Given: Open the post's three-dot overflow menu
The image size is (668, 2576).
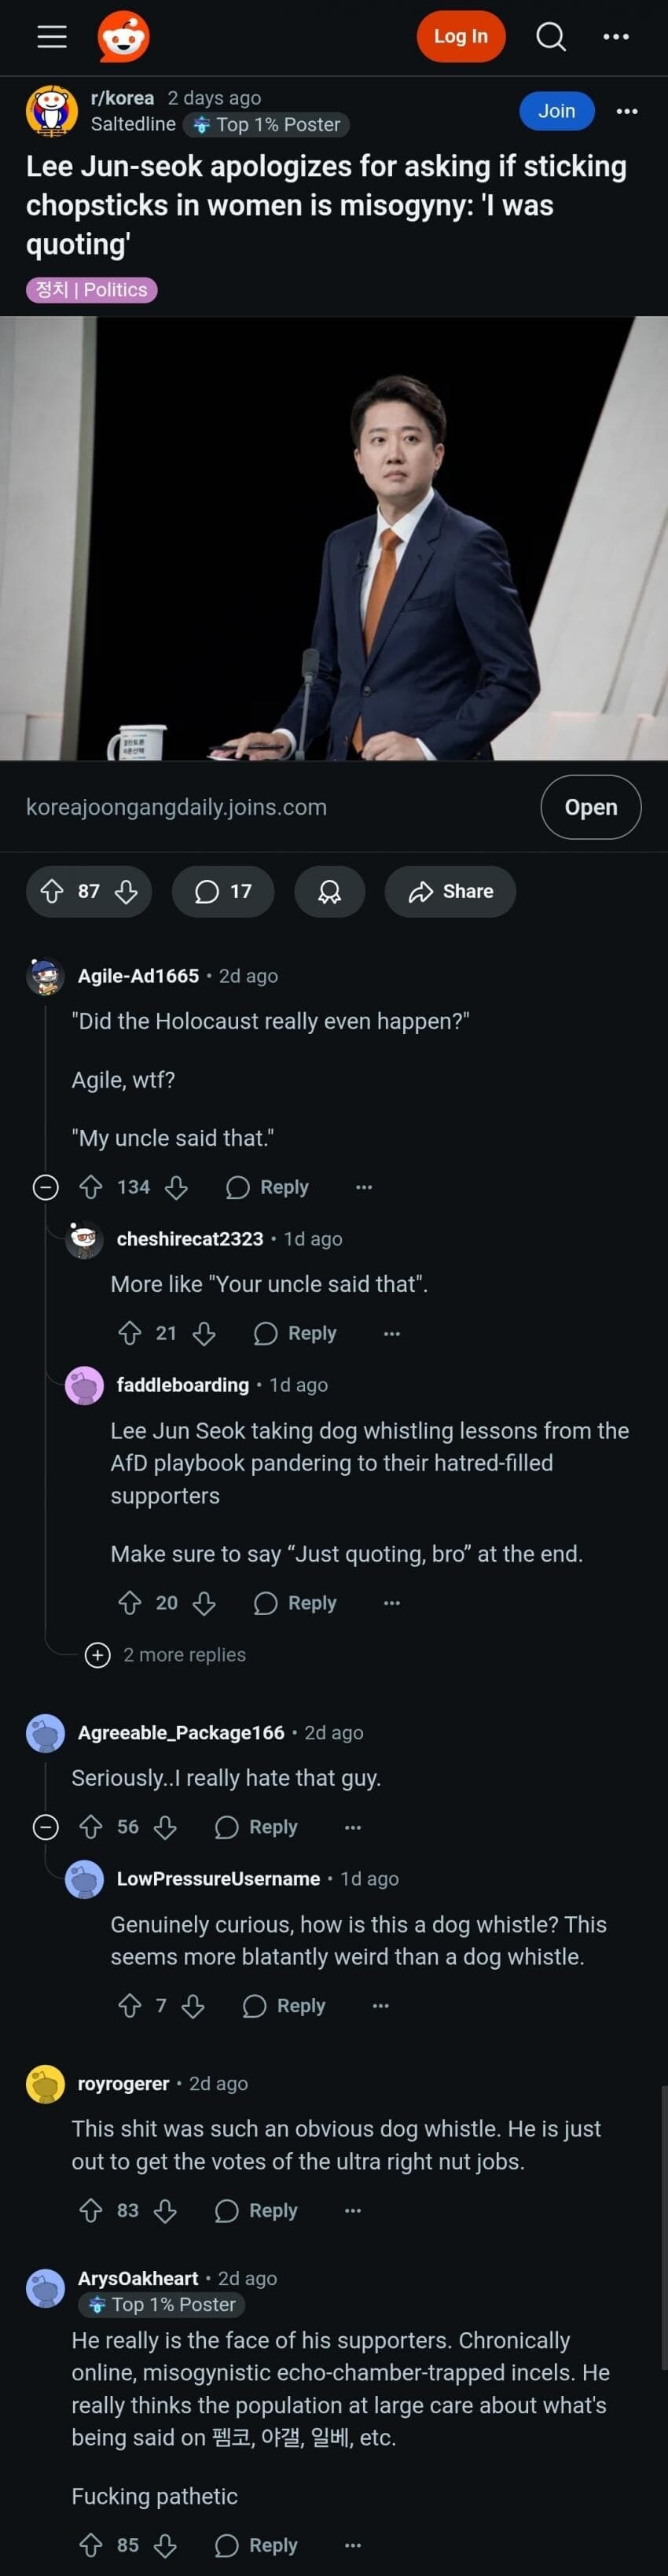Looking at the screenshot, I should pos(627,111).
